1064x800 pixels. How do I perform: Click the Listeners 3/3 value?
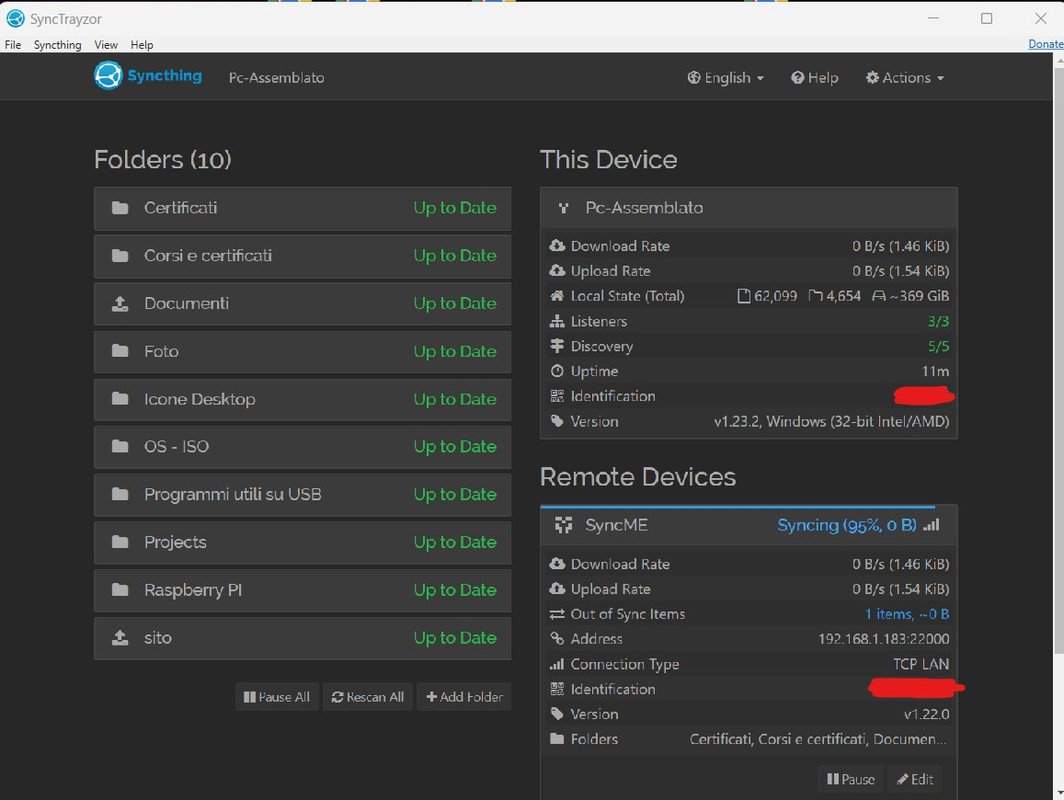pos(938,321)
